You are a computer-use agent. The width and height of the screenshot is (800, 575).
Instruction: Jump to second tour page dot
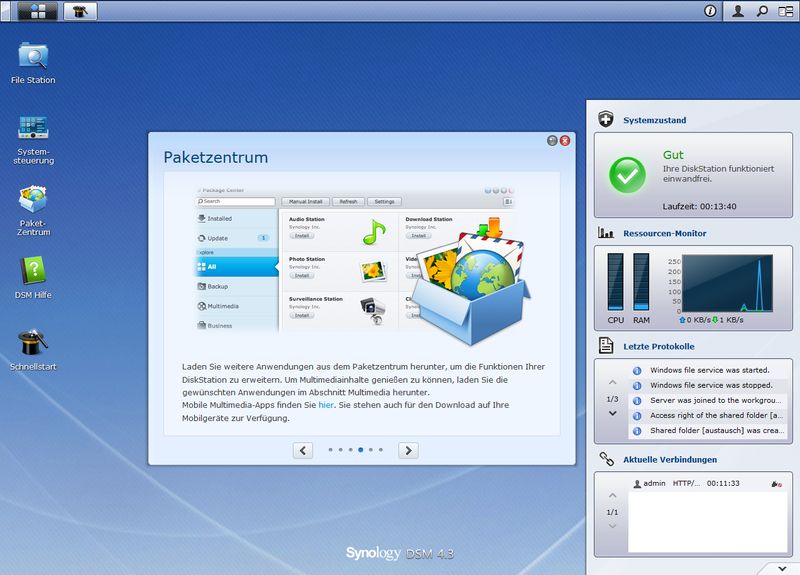click(x=341, y=450)
